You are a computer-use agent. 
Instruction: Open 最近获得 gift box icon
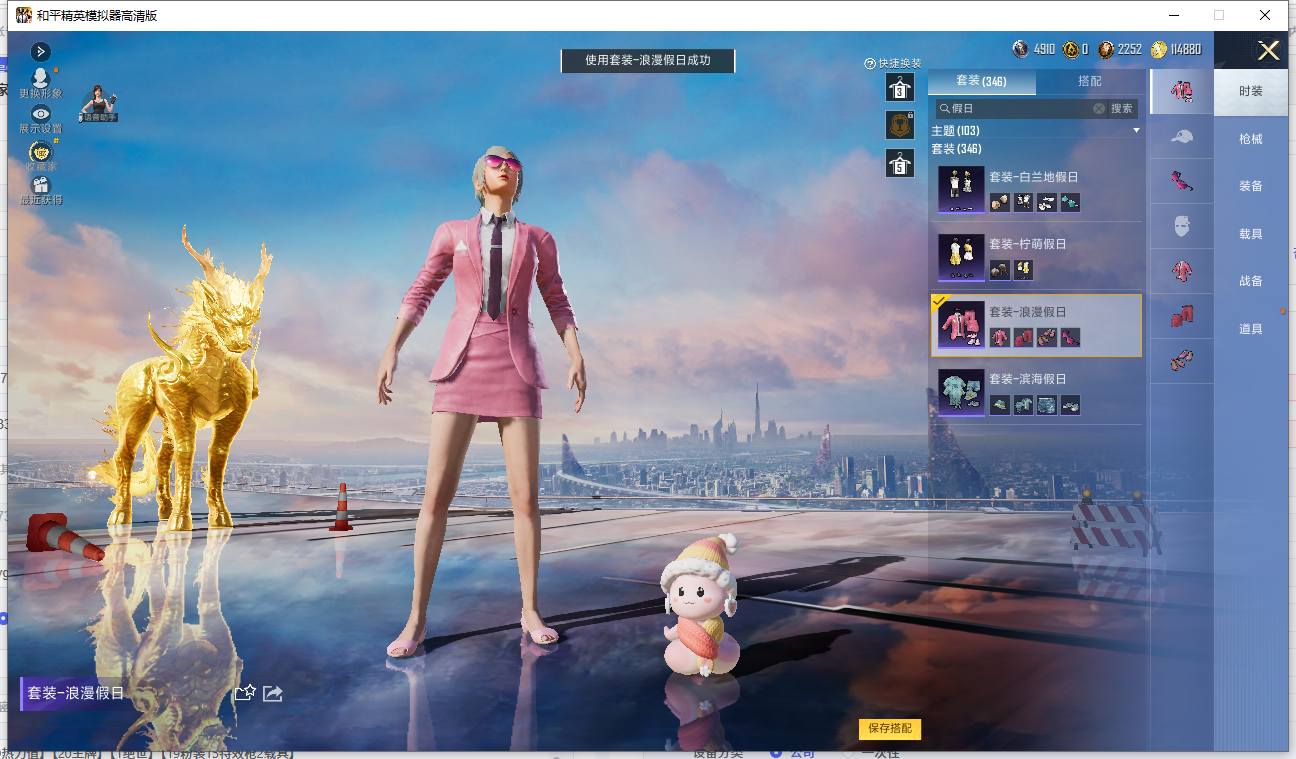click(41, 185)
